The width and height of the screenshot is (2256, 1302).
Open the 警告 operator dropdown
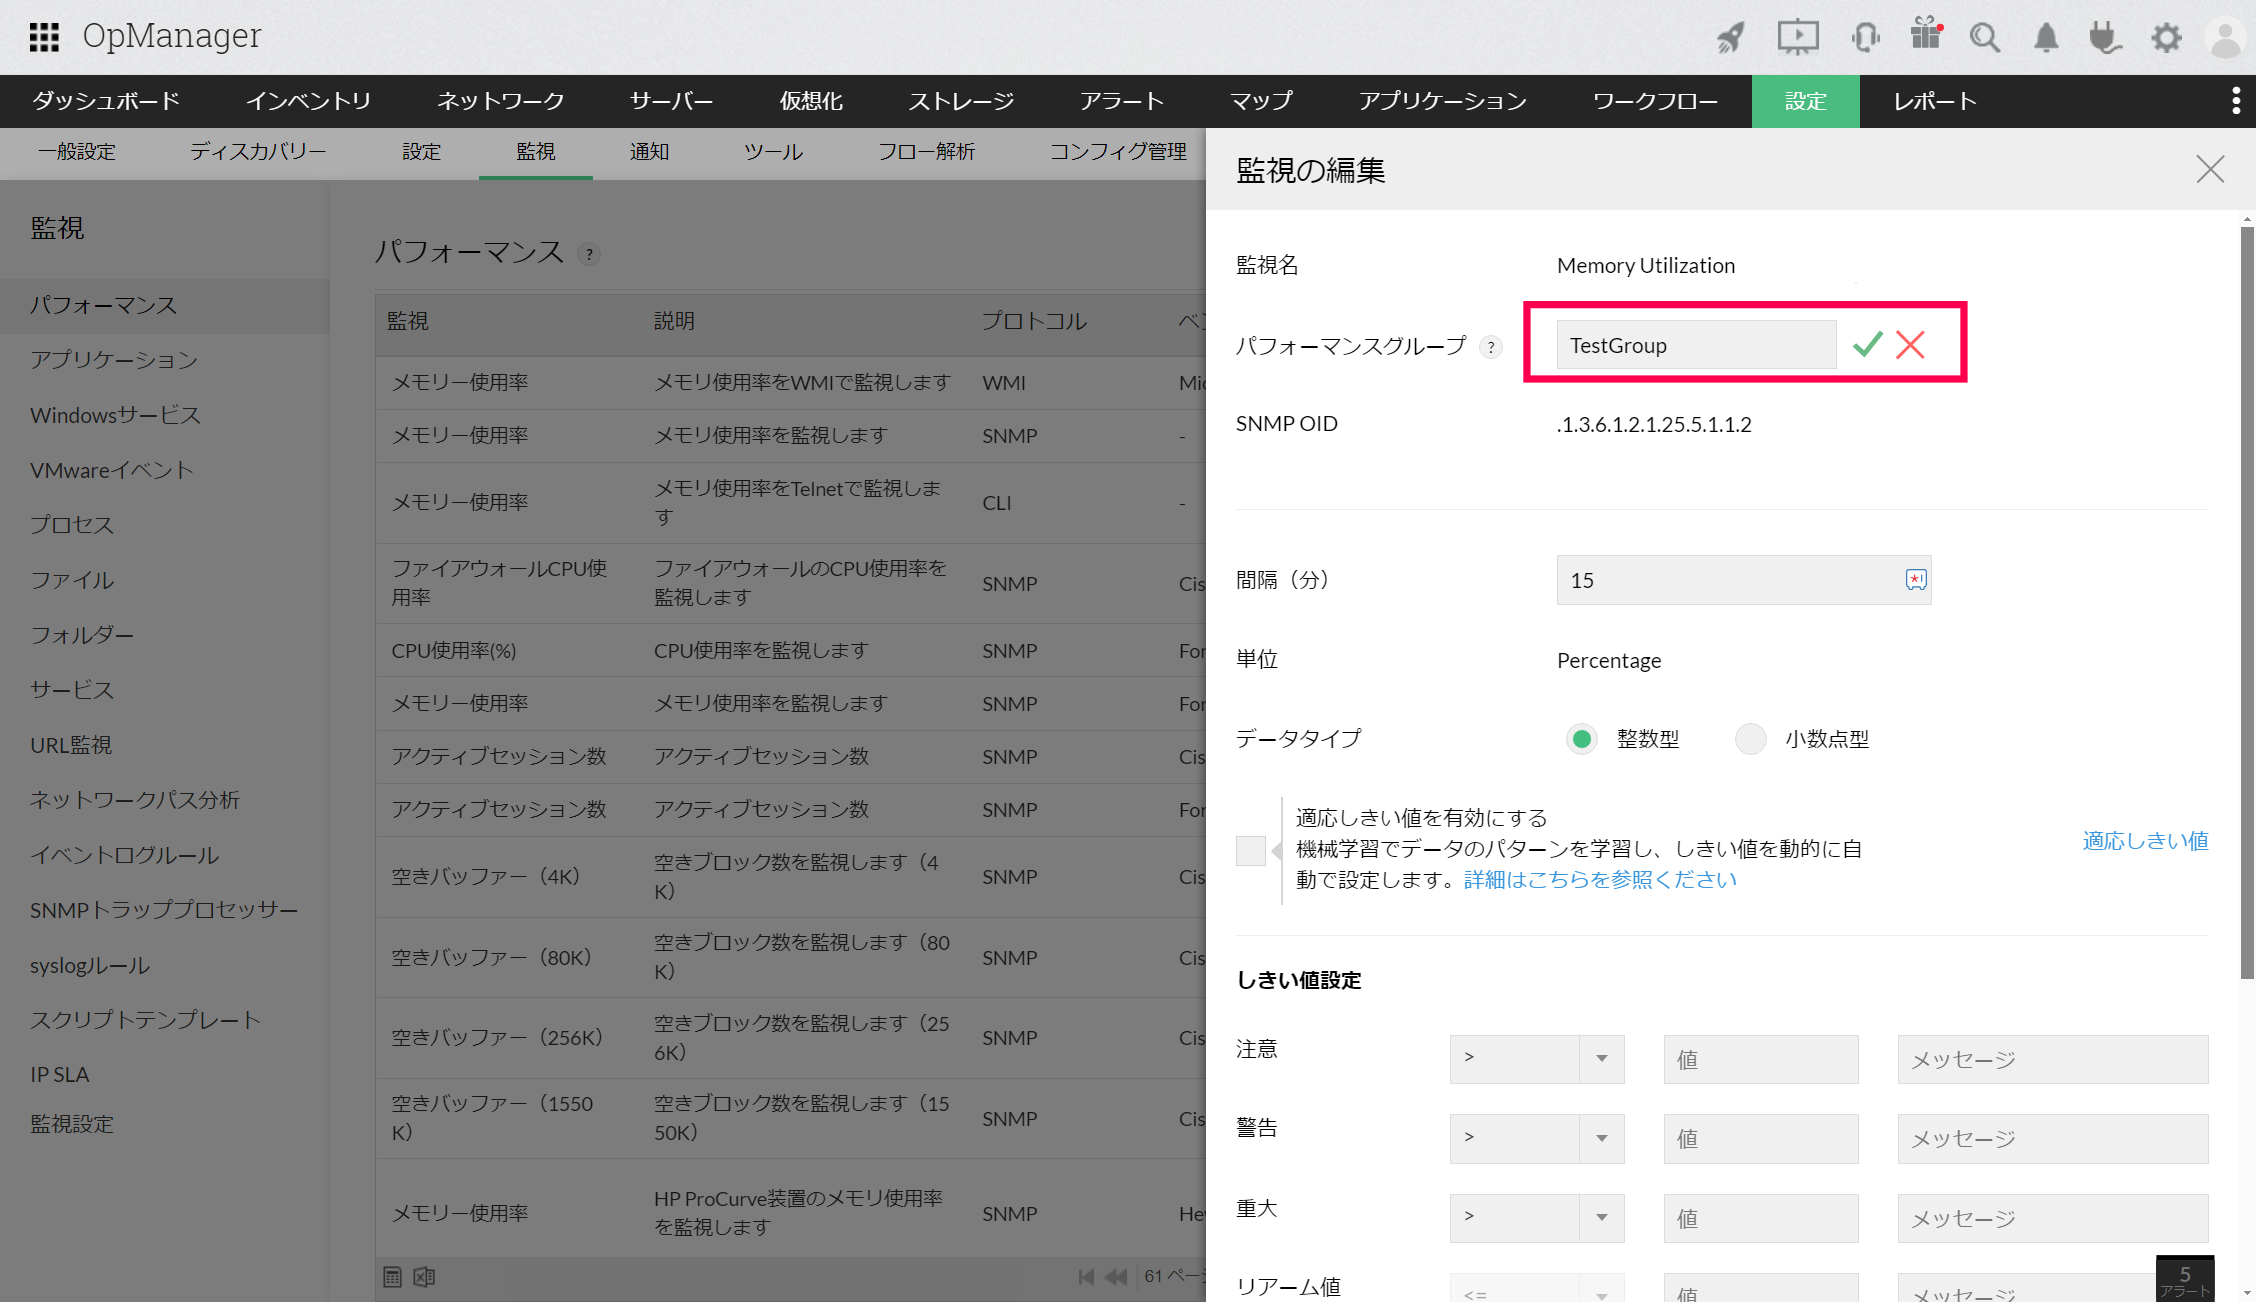click(1536, 1138)
